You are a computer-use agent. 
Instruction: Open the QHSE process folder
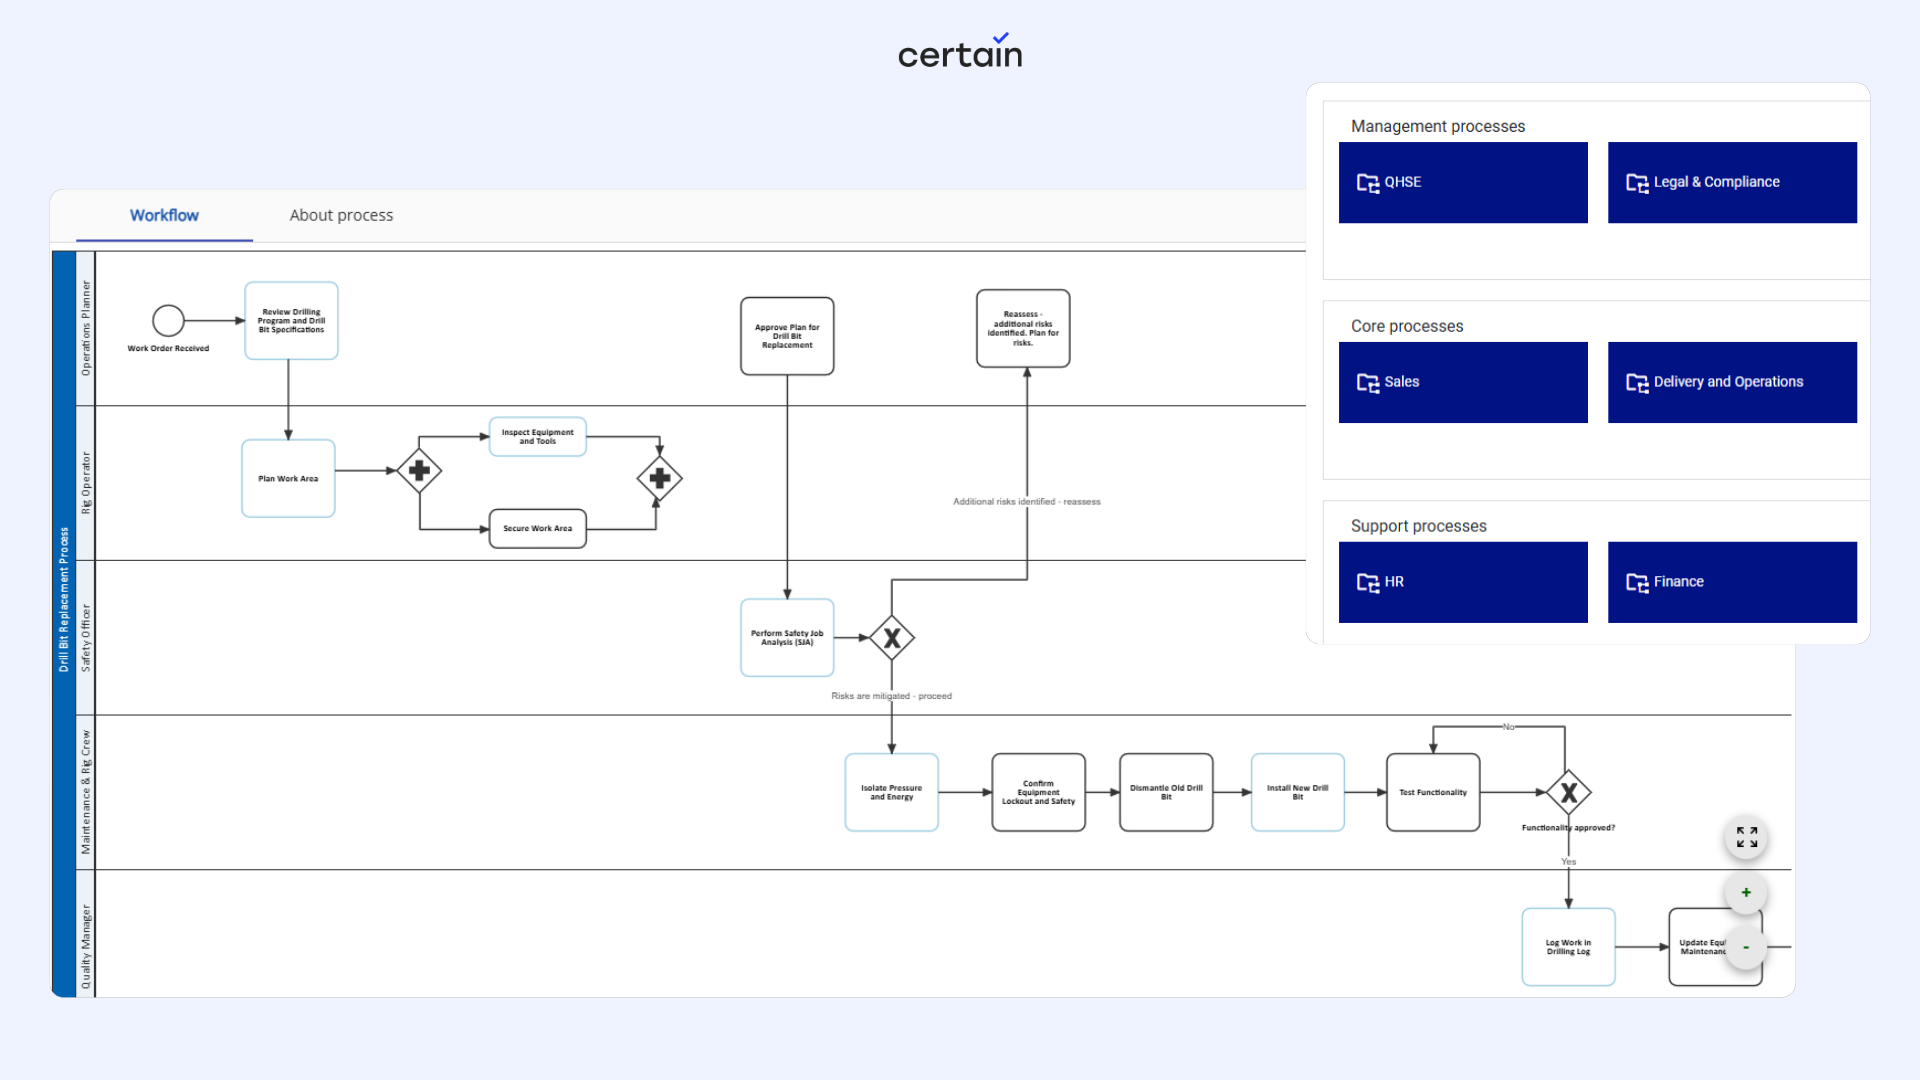1462,182
